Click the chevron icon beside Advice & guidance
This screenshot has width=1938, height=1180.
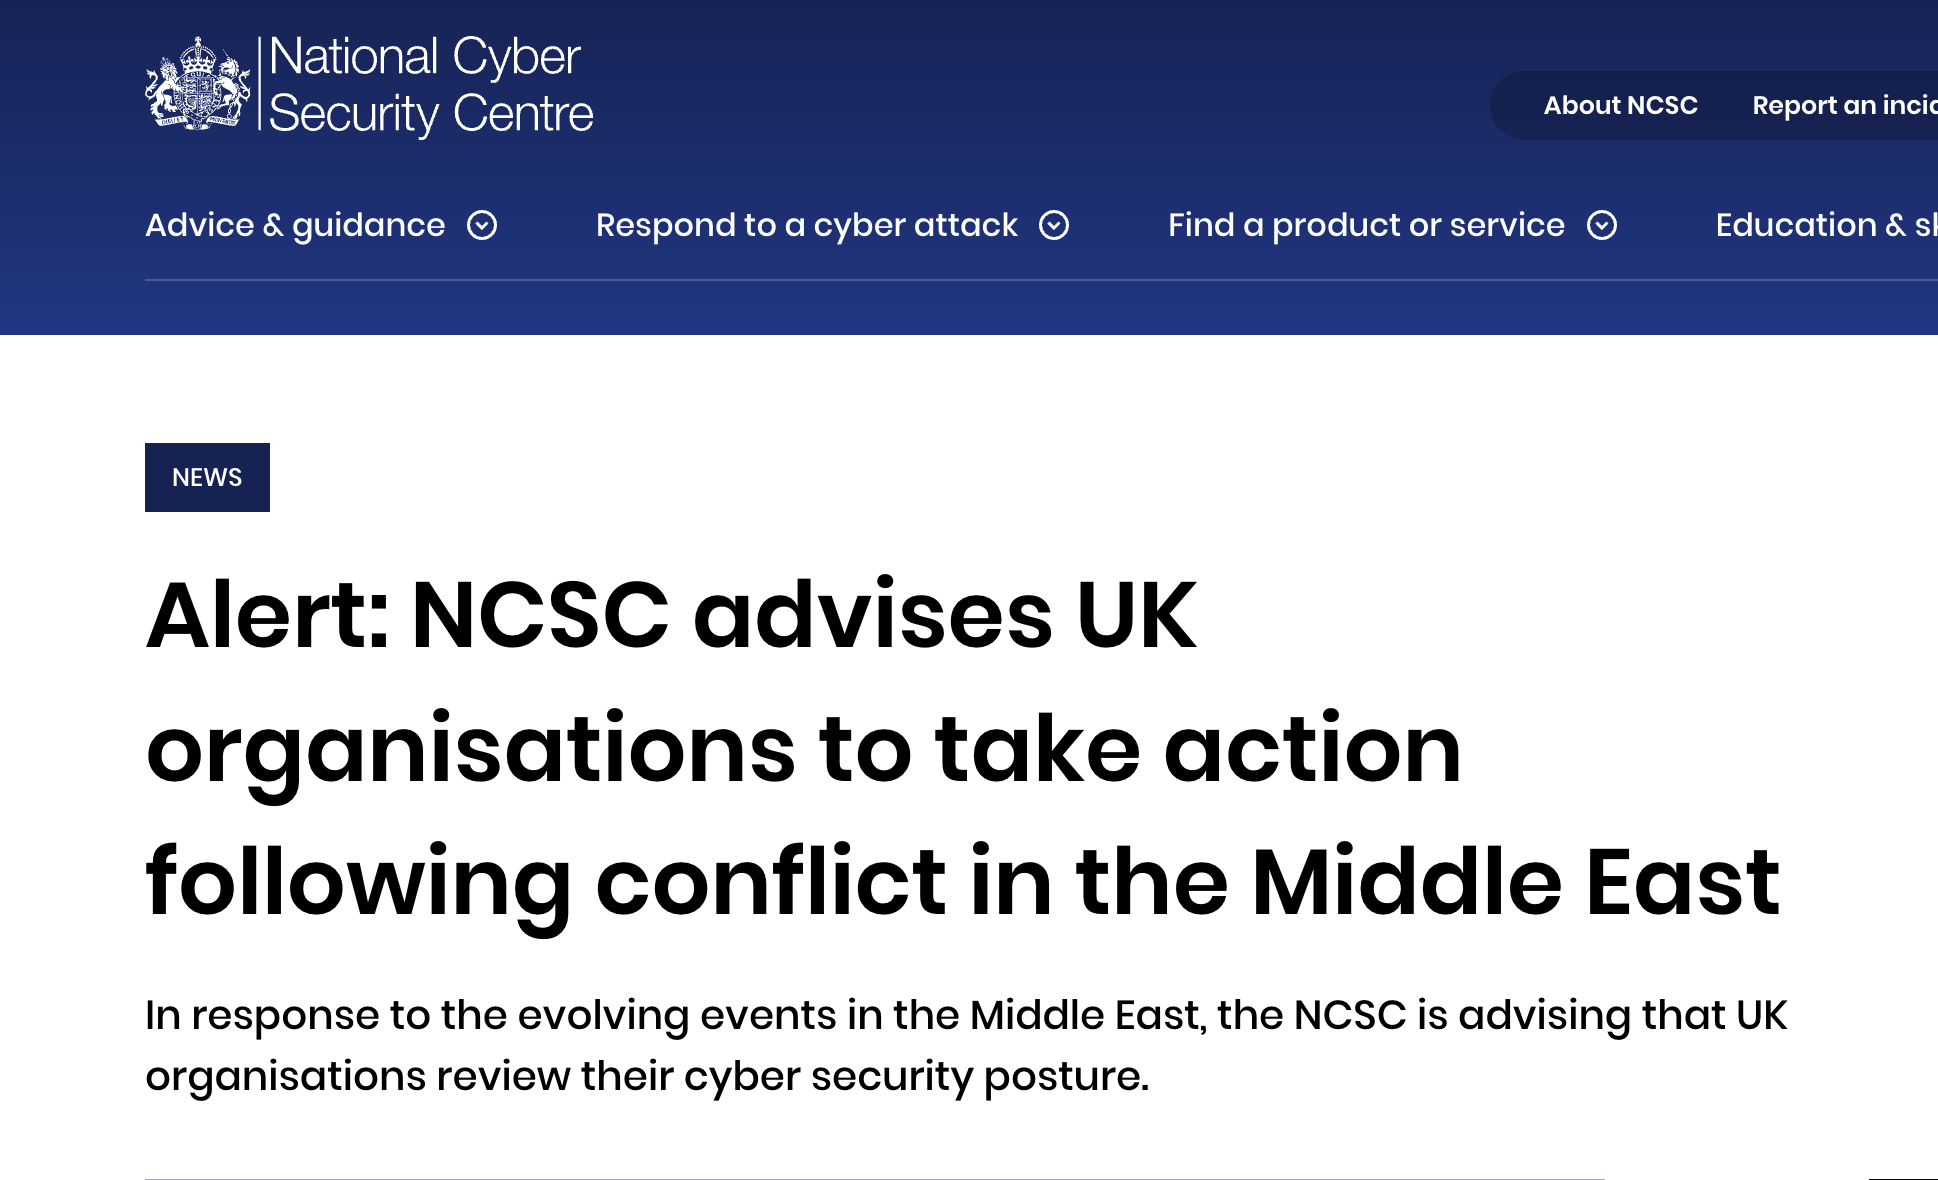click(483, 227)
